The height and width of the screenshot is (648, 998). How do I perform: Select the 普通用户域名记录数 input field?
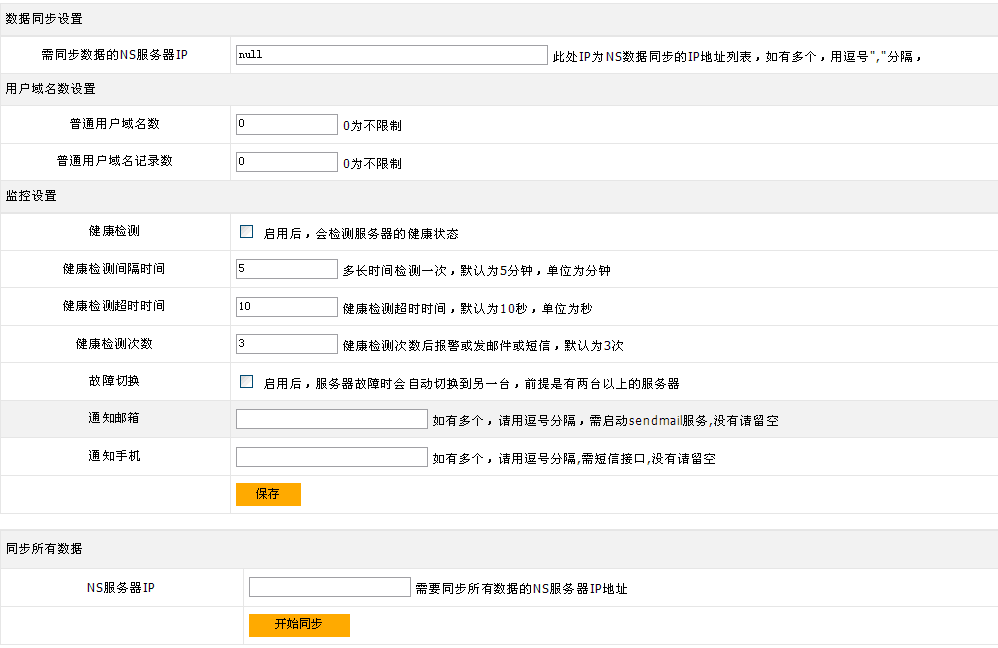(x=287, y=162)
